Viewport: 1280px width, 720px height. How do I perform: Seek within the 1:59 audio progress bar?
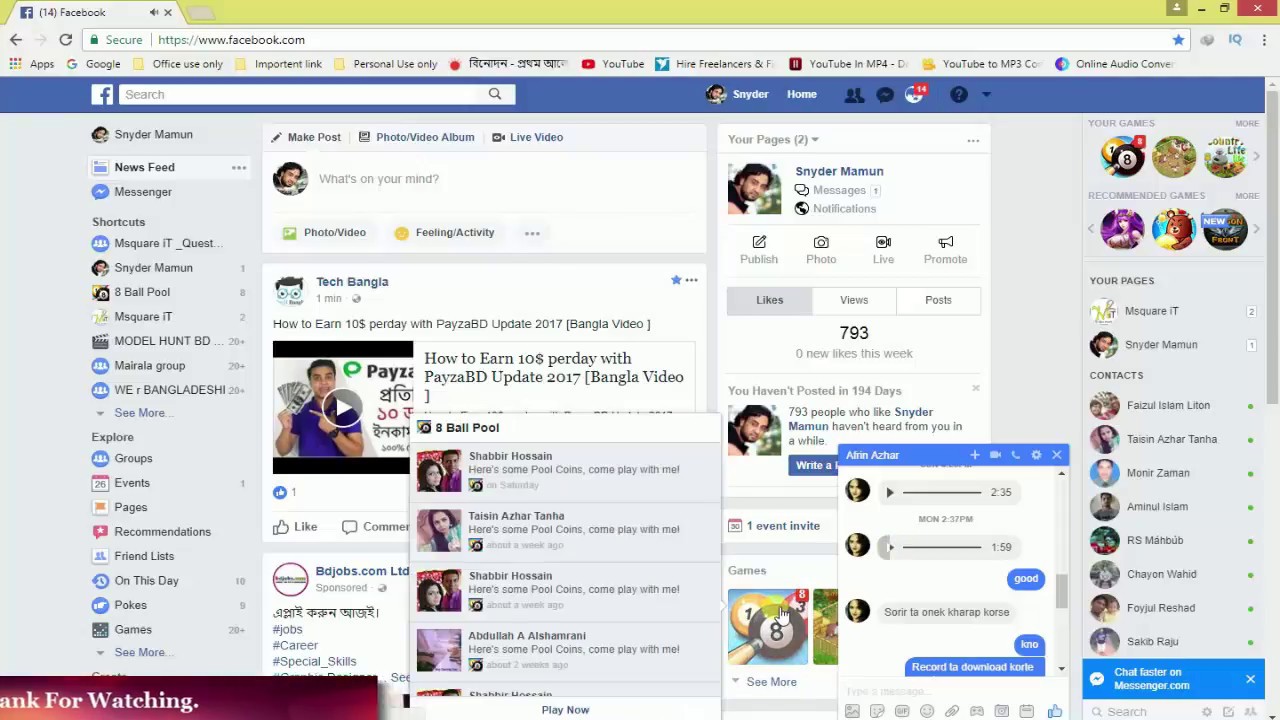(941, 547)
